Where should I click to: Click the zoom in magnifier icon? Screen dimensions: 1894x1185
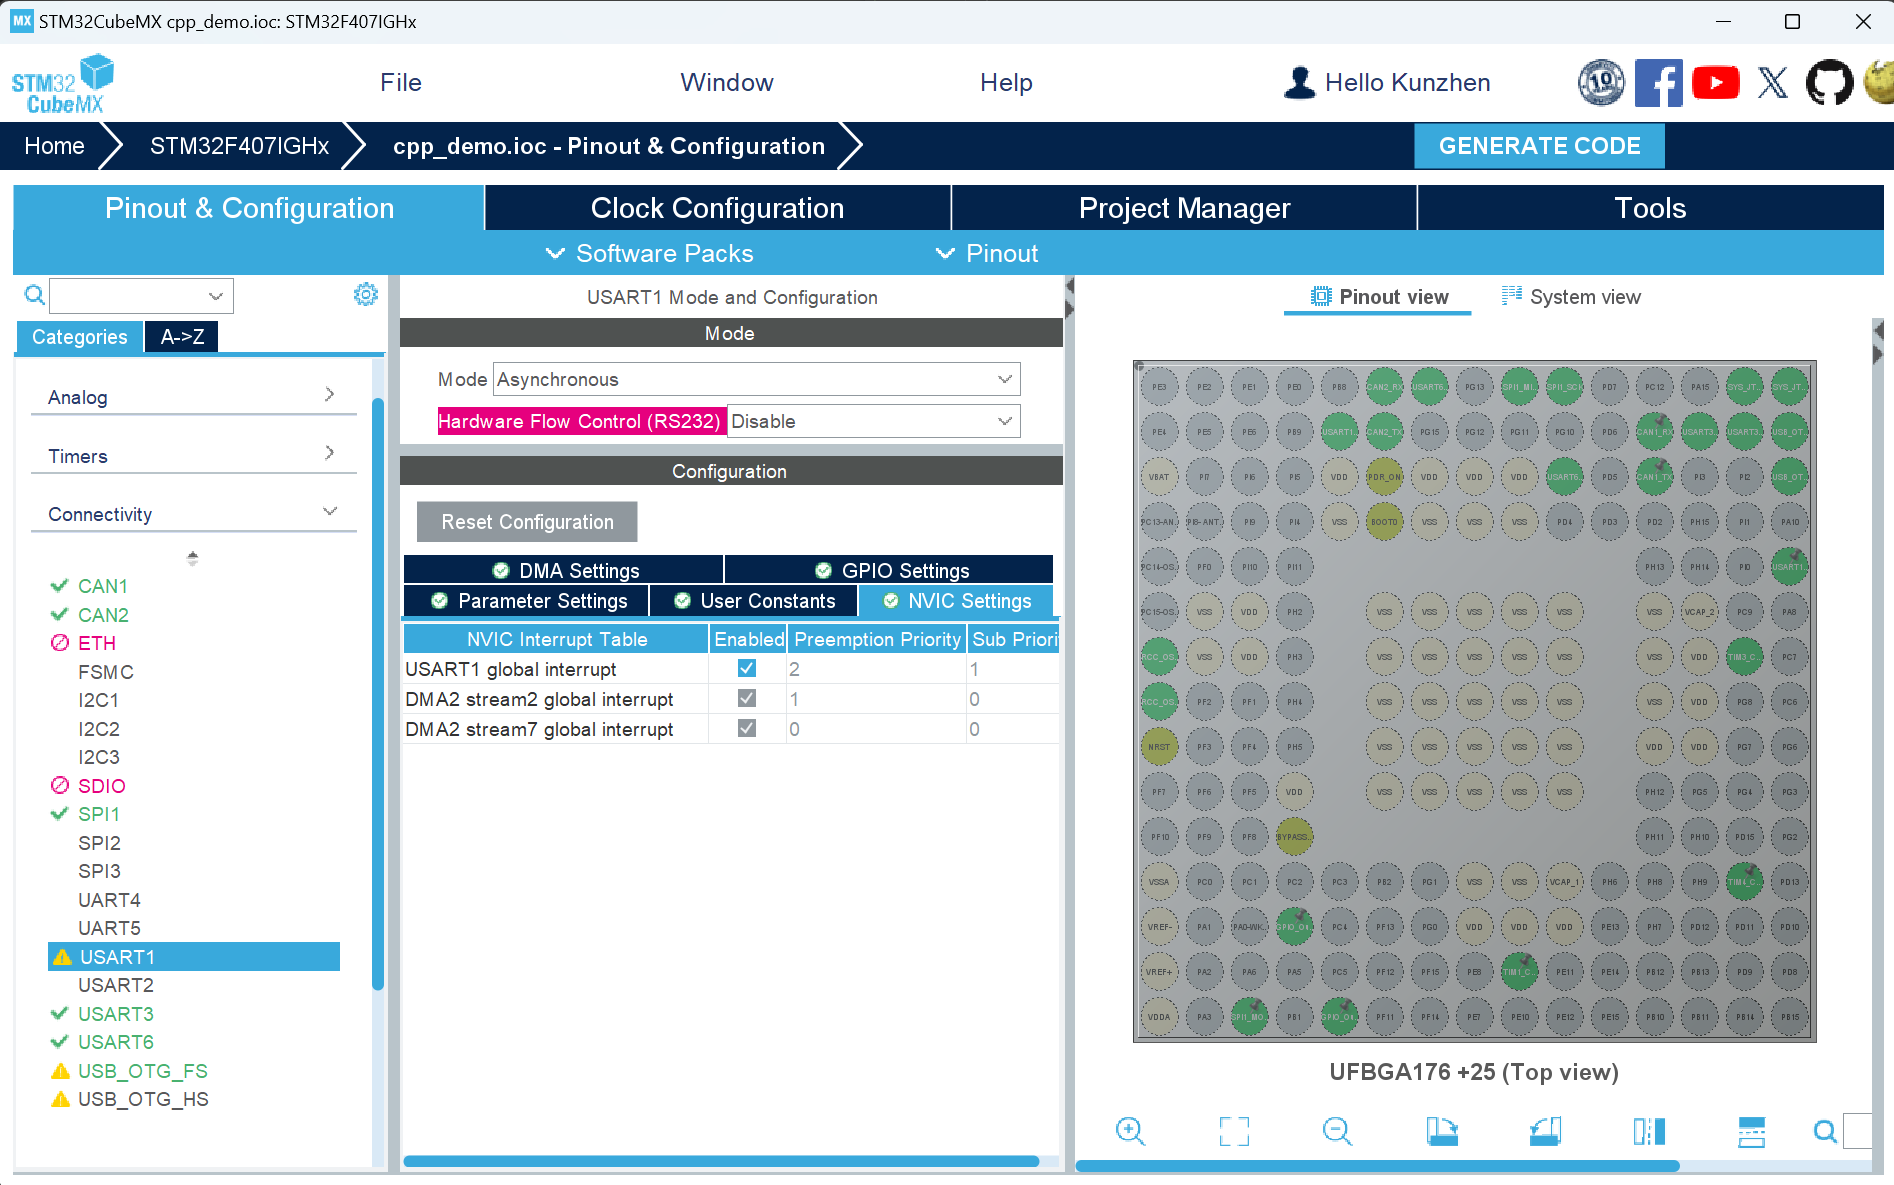pyautogui.click(x=1130, y=1131)
